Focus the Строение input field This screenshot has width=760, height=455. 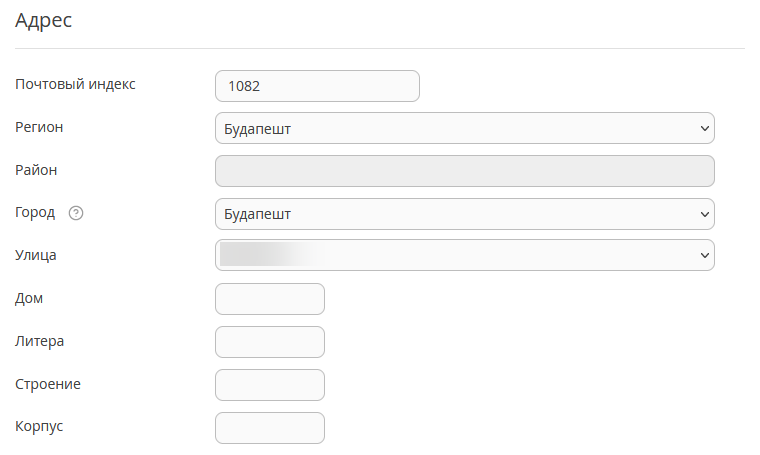(x=270, y=385)
